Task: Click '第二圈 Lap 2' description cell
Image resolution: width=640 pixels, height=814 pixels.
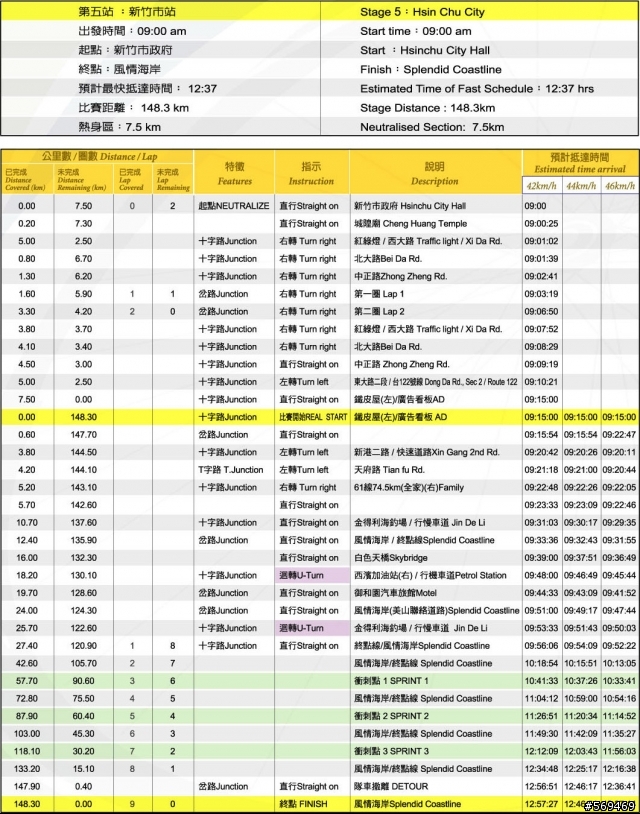Action: pyautogui.click(x=379, y=311)
